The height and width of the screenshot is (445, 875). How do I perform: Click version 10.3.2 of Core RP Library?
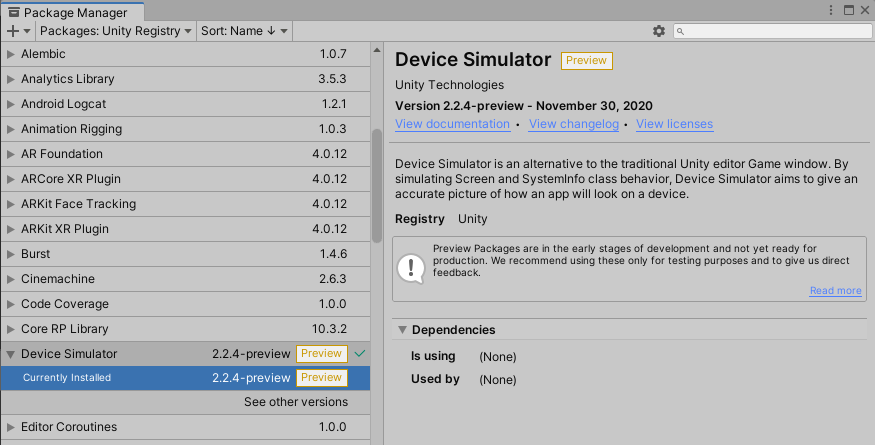click(329, 329)
